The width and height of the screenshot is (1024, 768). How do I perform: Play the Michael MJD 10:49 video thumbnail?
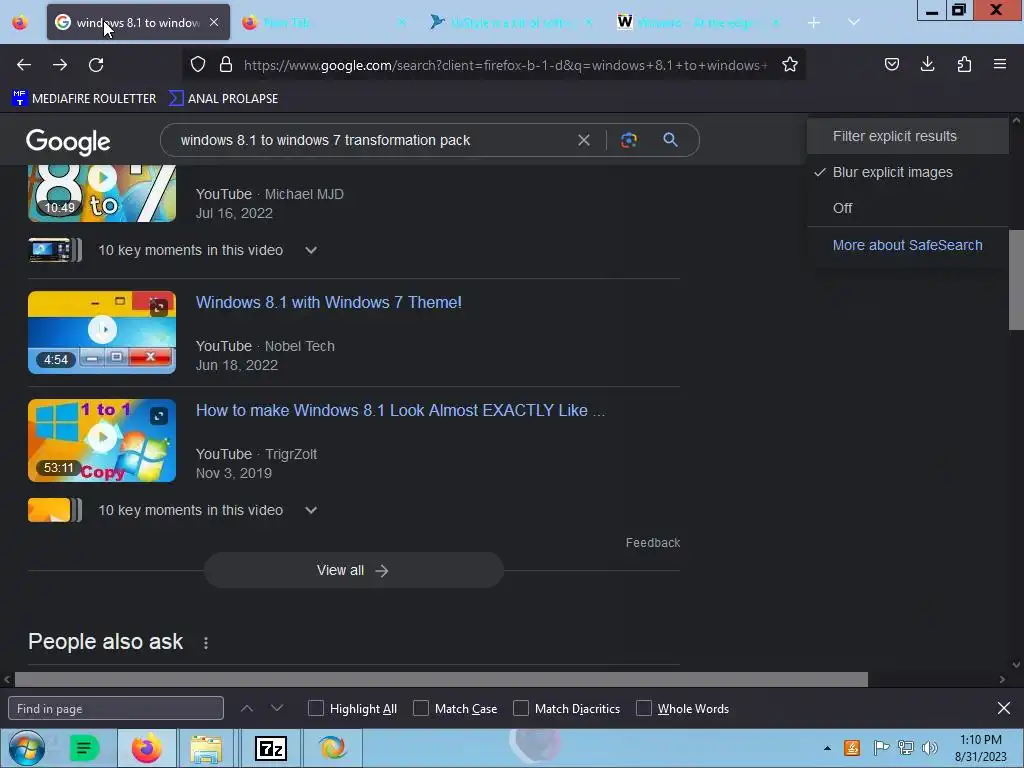102,193
